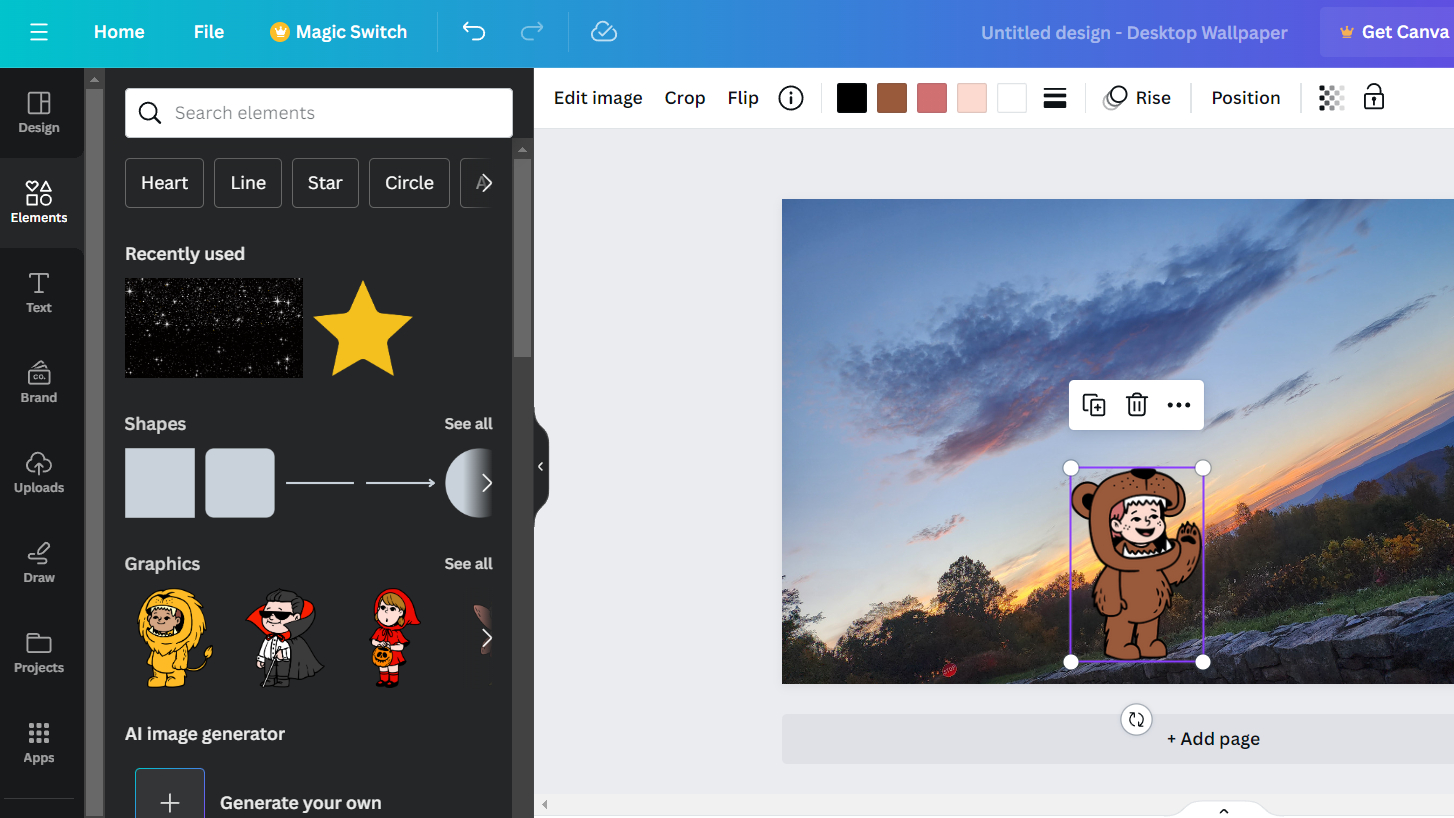Click Edit image in the toolbar
This screenshot has width=1454, height=818.
pyautogui.click(x=598, y=98)
